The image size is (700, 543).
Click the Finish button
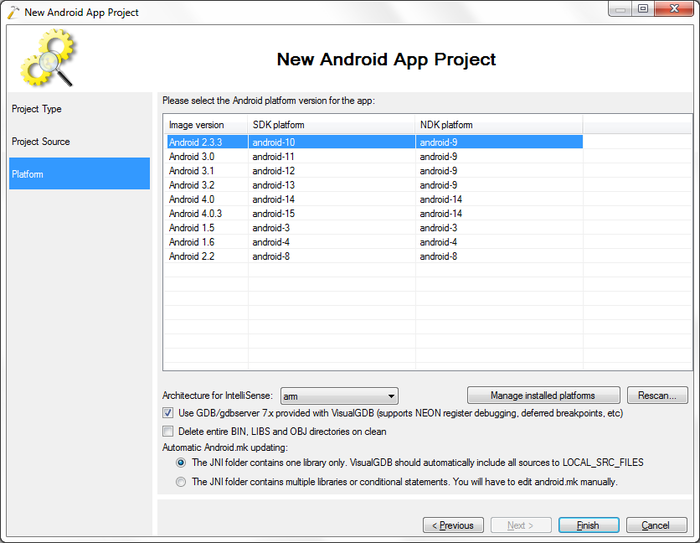(588, 525)
